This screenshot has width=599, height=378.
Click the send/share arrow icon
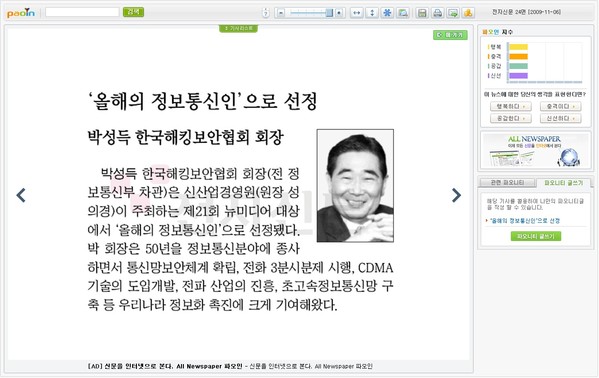click(453, 13)
